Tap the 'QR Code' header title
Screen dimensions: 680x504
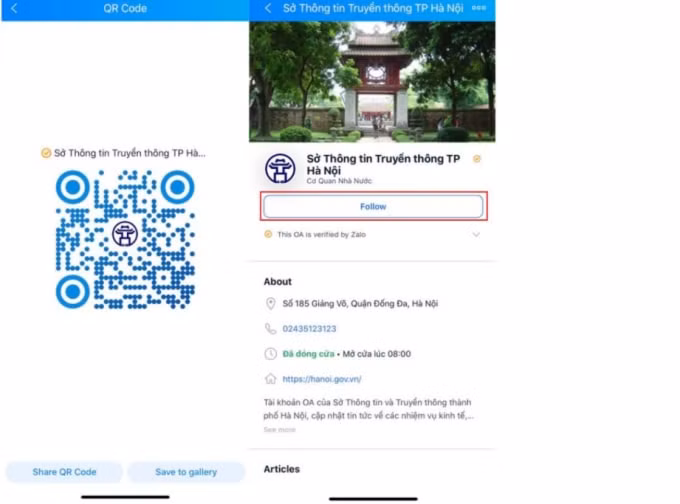point(125,8)
